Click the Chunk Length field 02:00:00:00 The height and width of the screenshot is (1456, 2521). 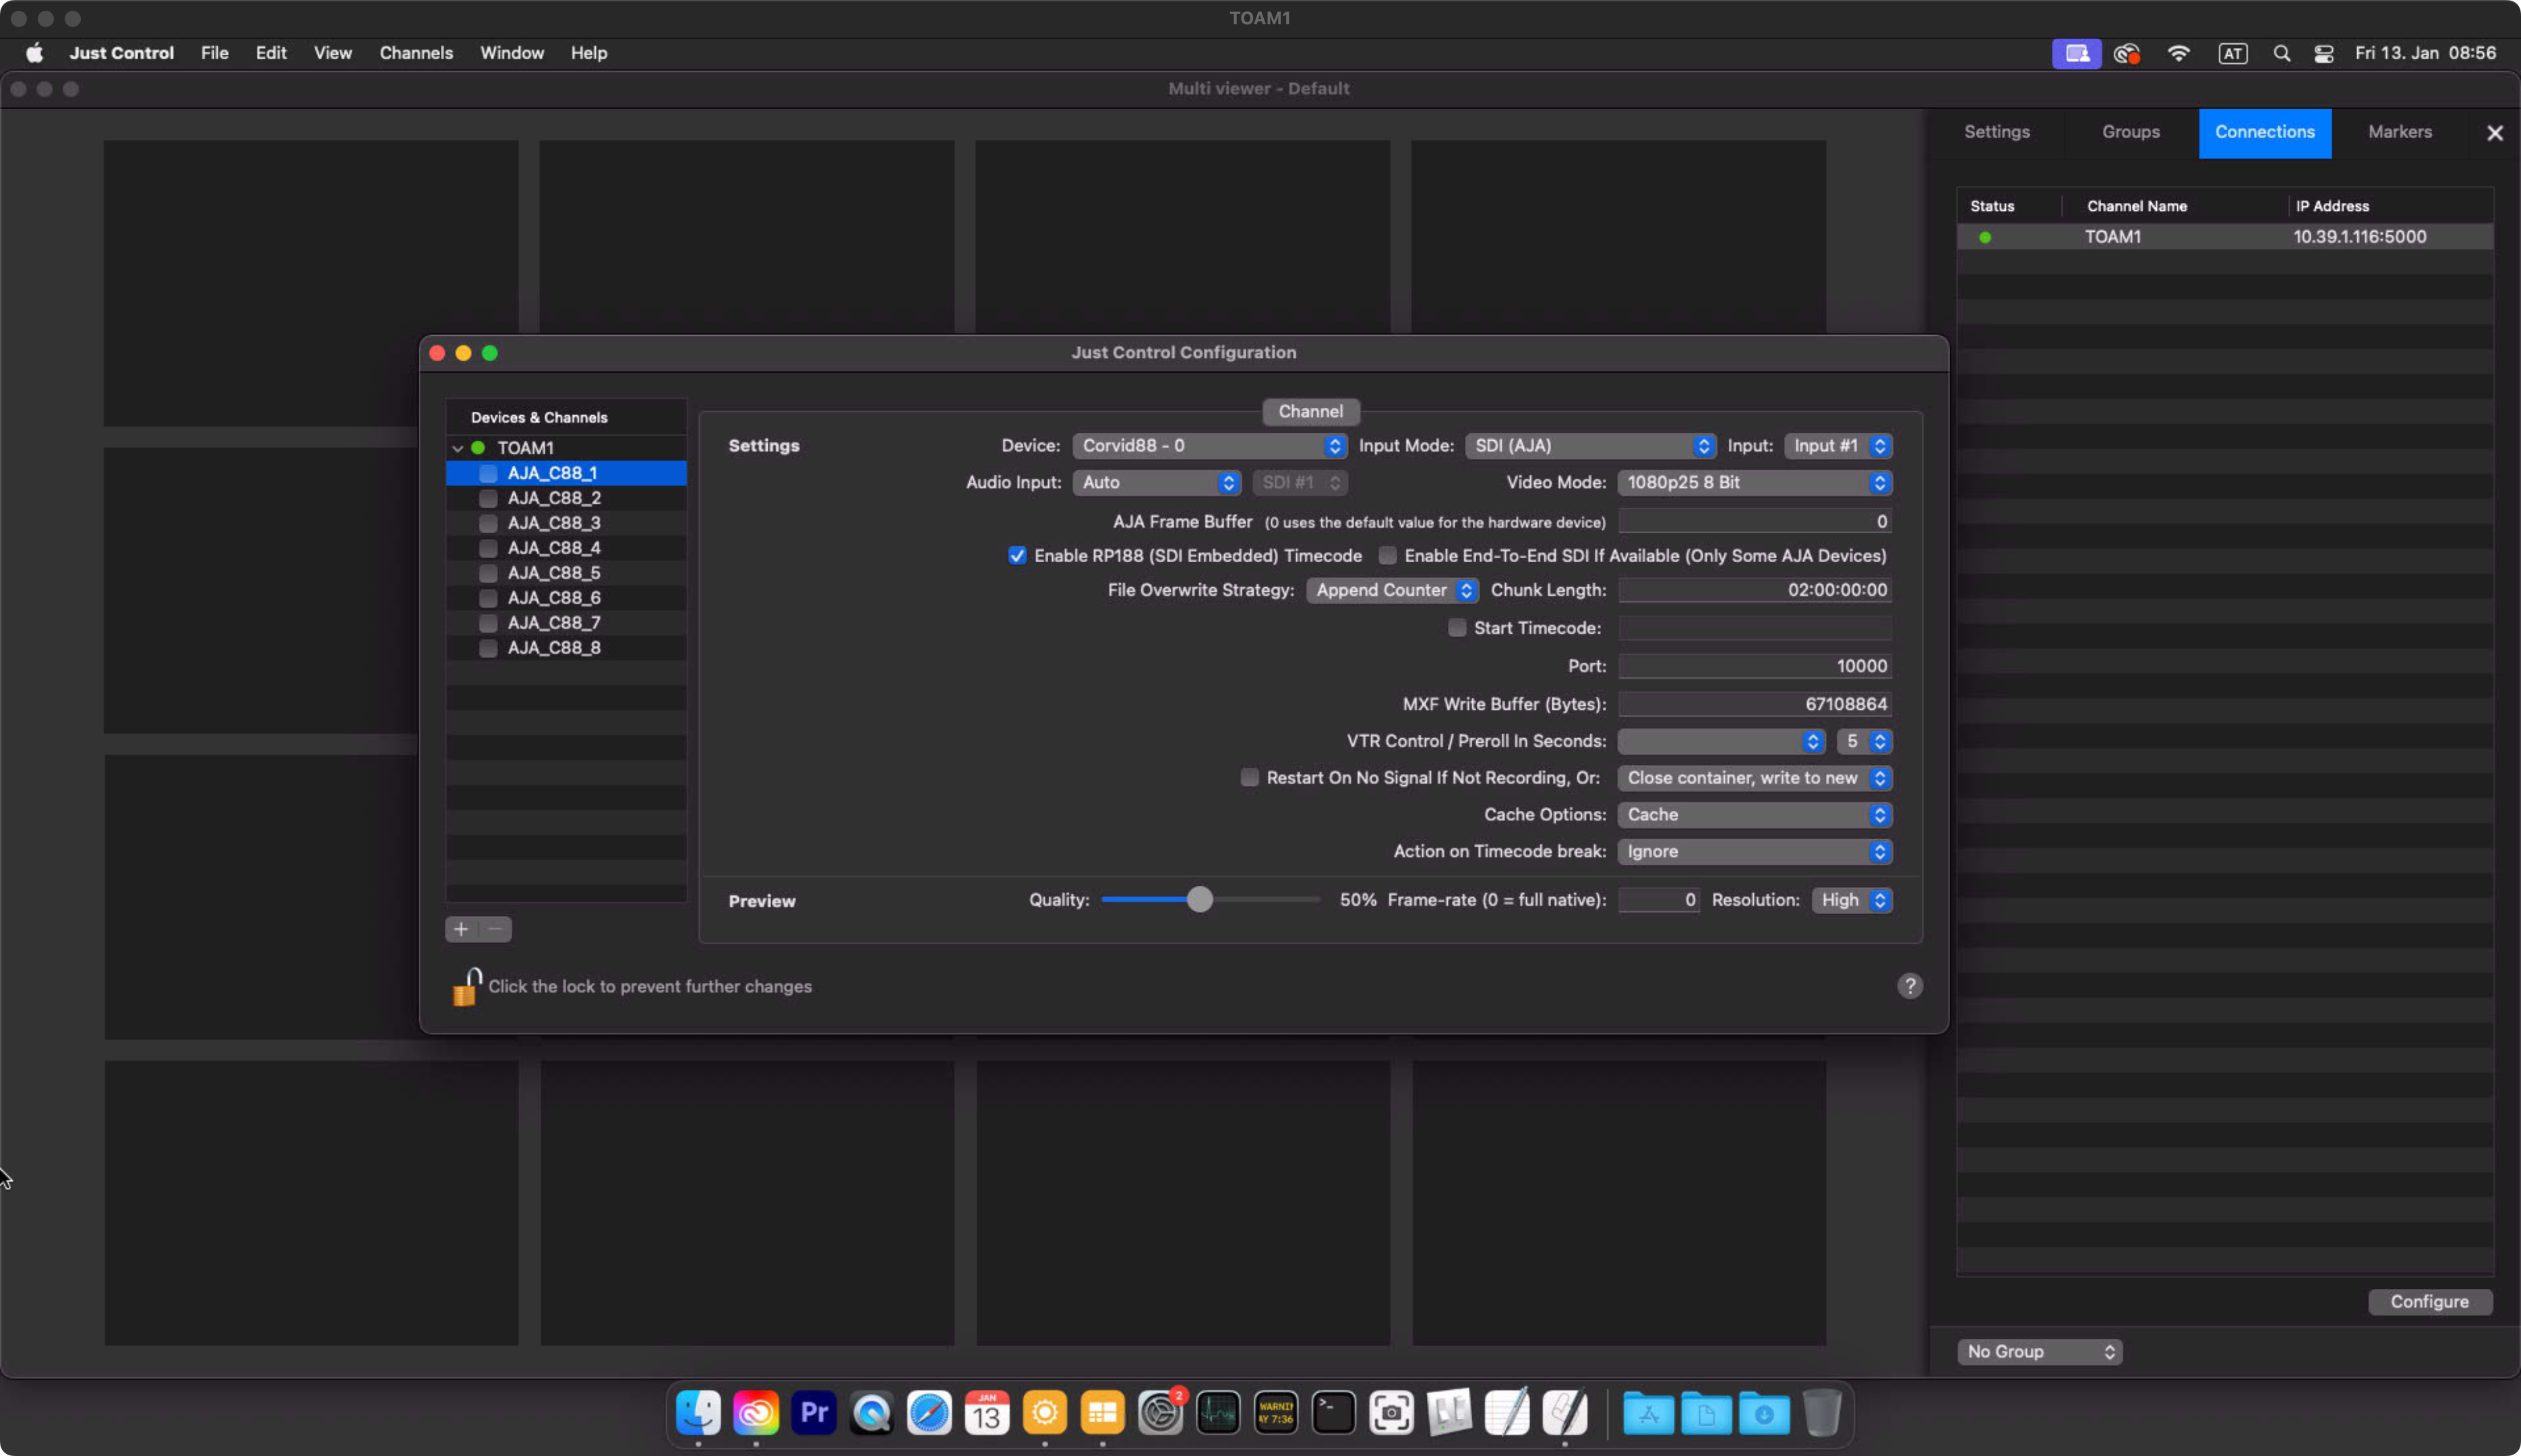click(1754, 590)
